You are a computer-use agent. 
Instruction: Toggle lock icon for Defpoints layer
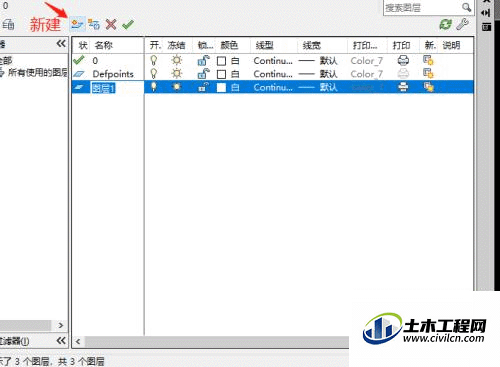(x=203, y=73)
